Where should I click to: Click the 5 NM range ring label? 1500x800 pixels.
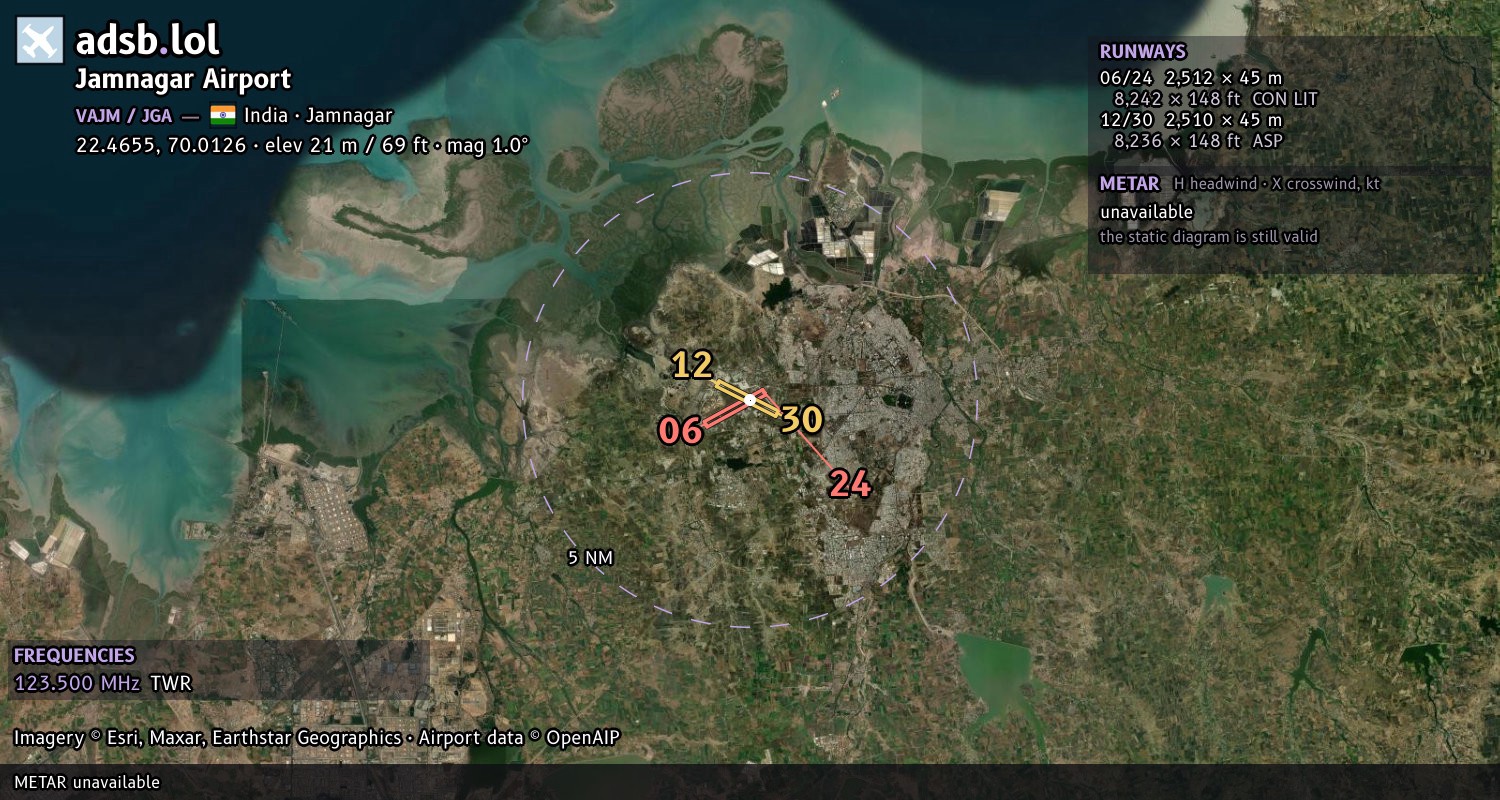tap(590, 558)
